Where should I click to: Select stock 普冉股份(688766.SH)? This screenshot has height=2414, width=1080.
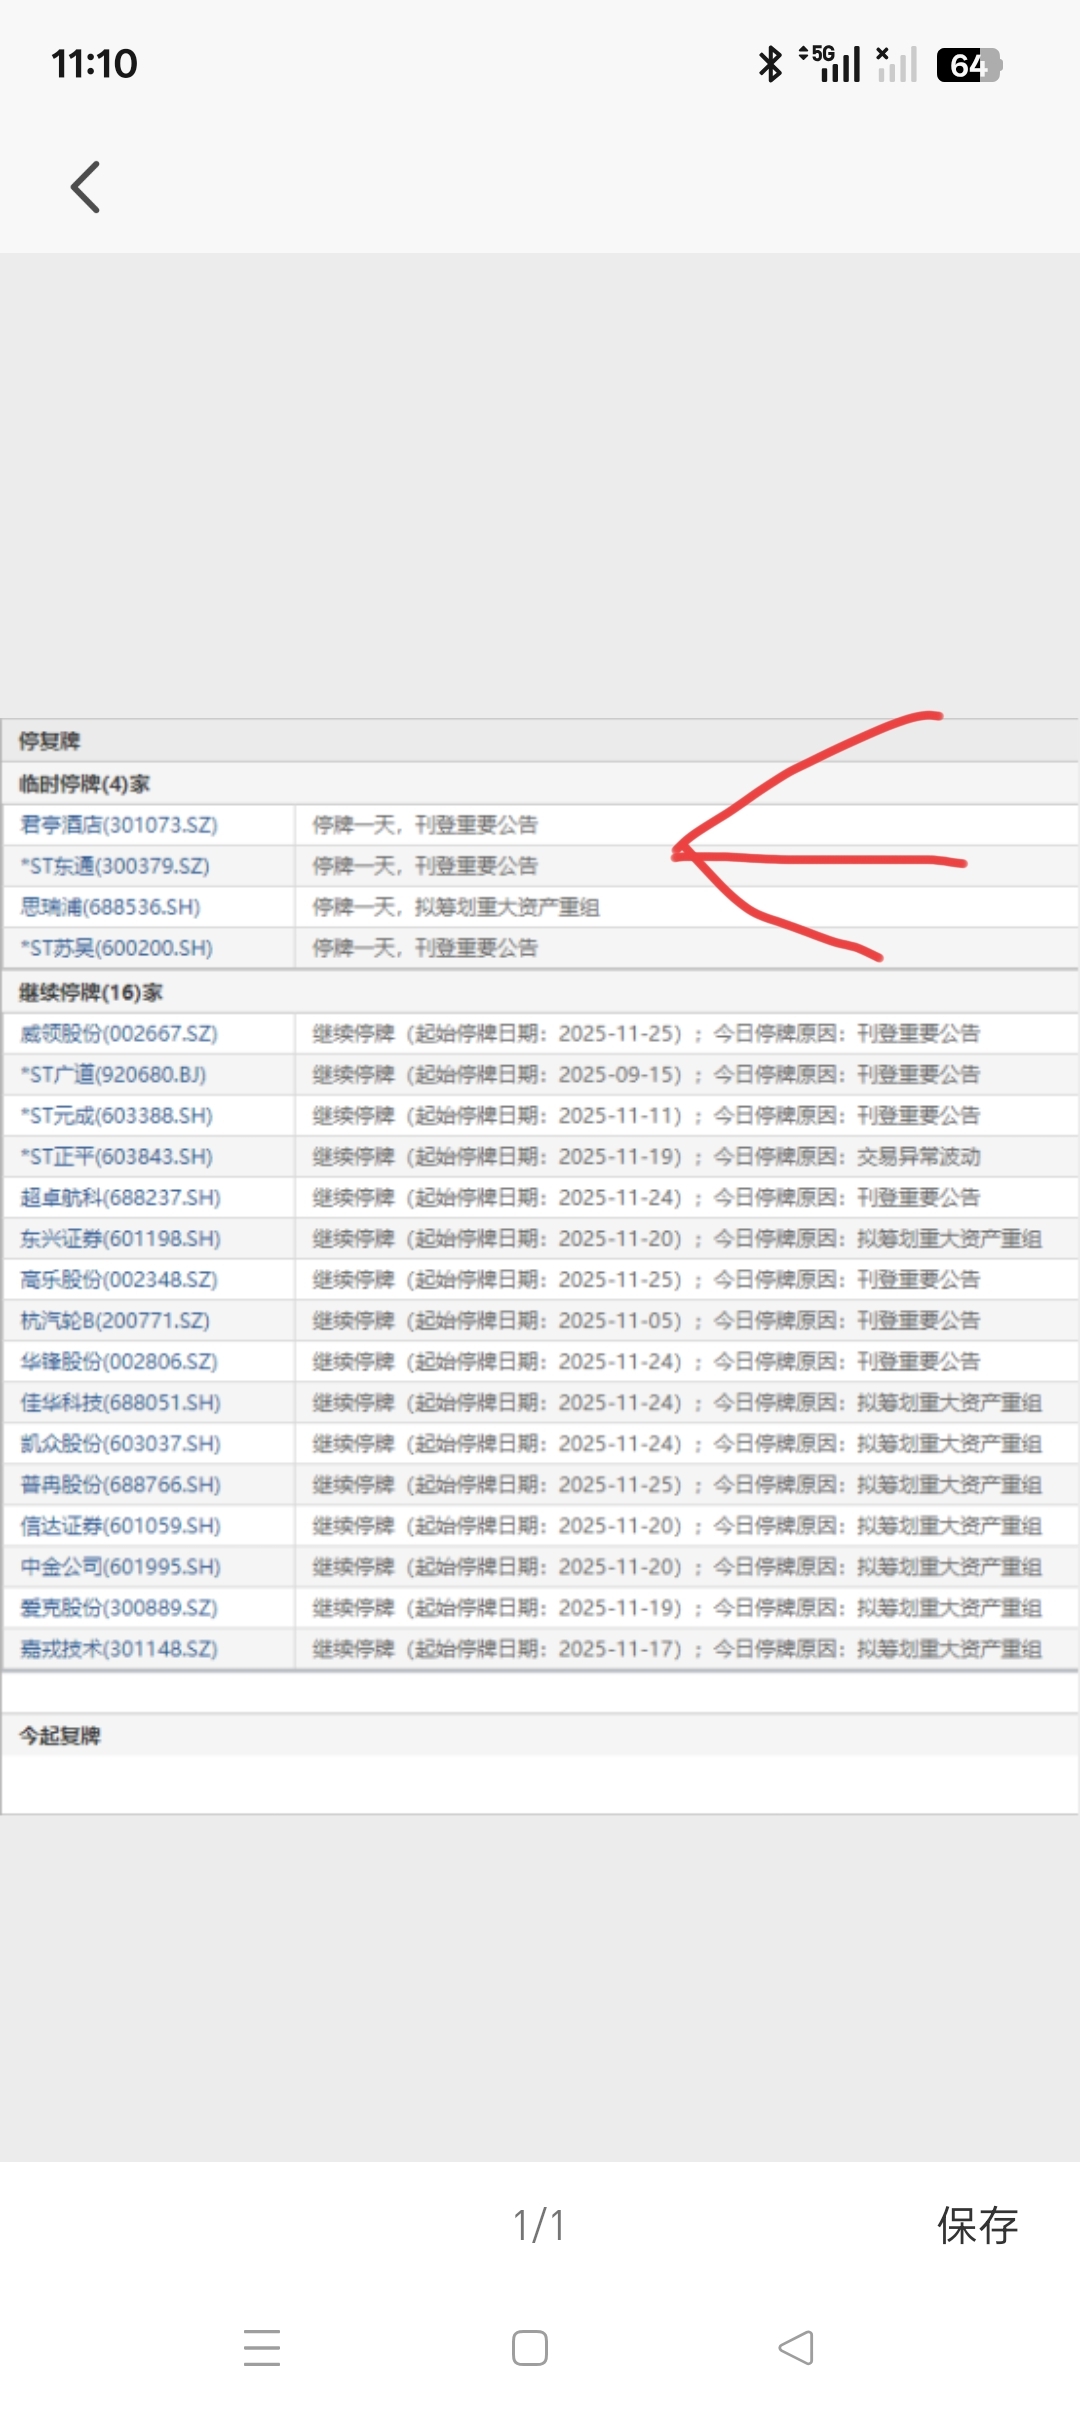pyautogui.click(x=120, y=1485)
